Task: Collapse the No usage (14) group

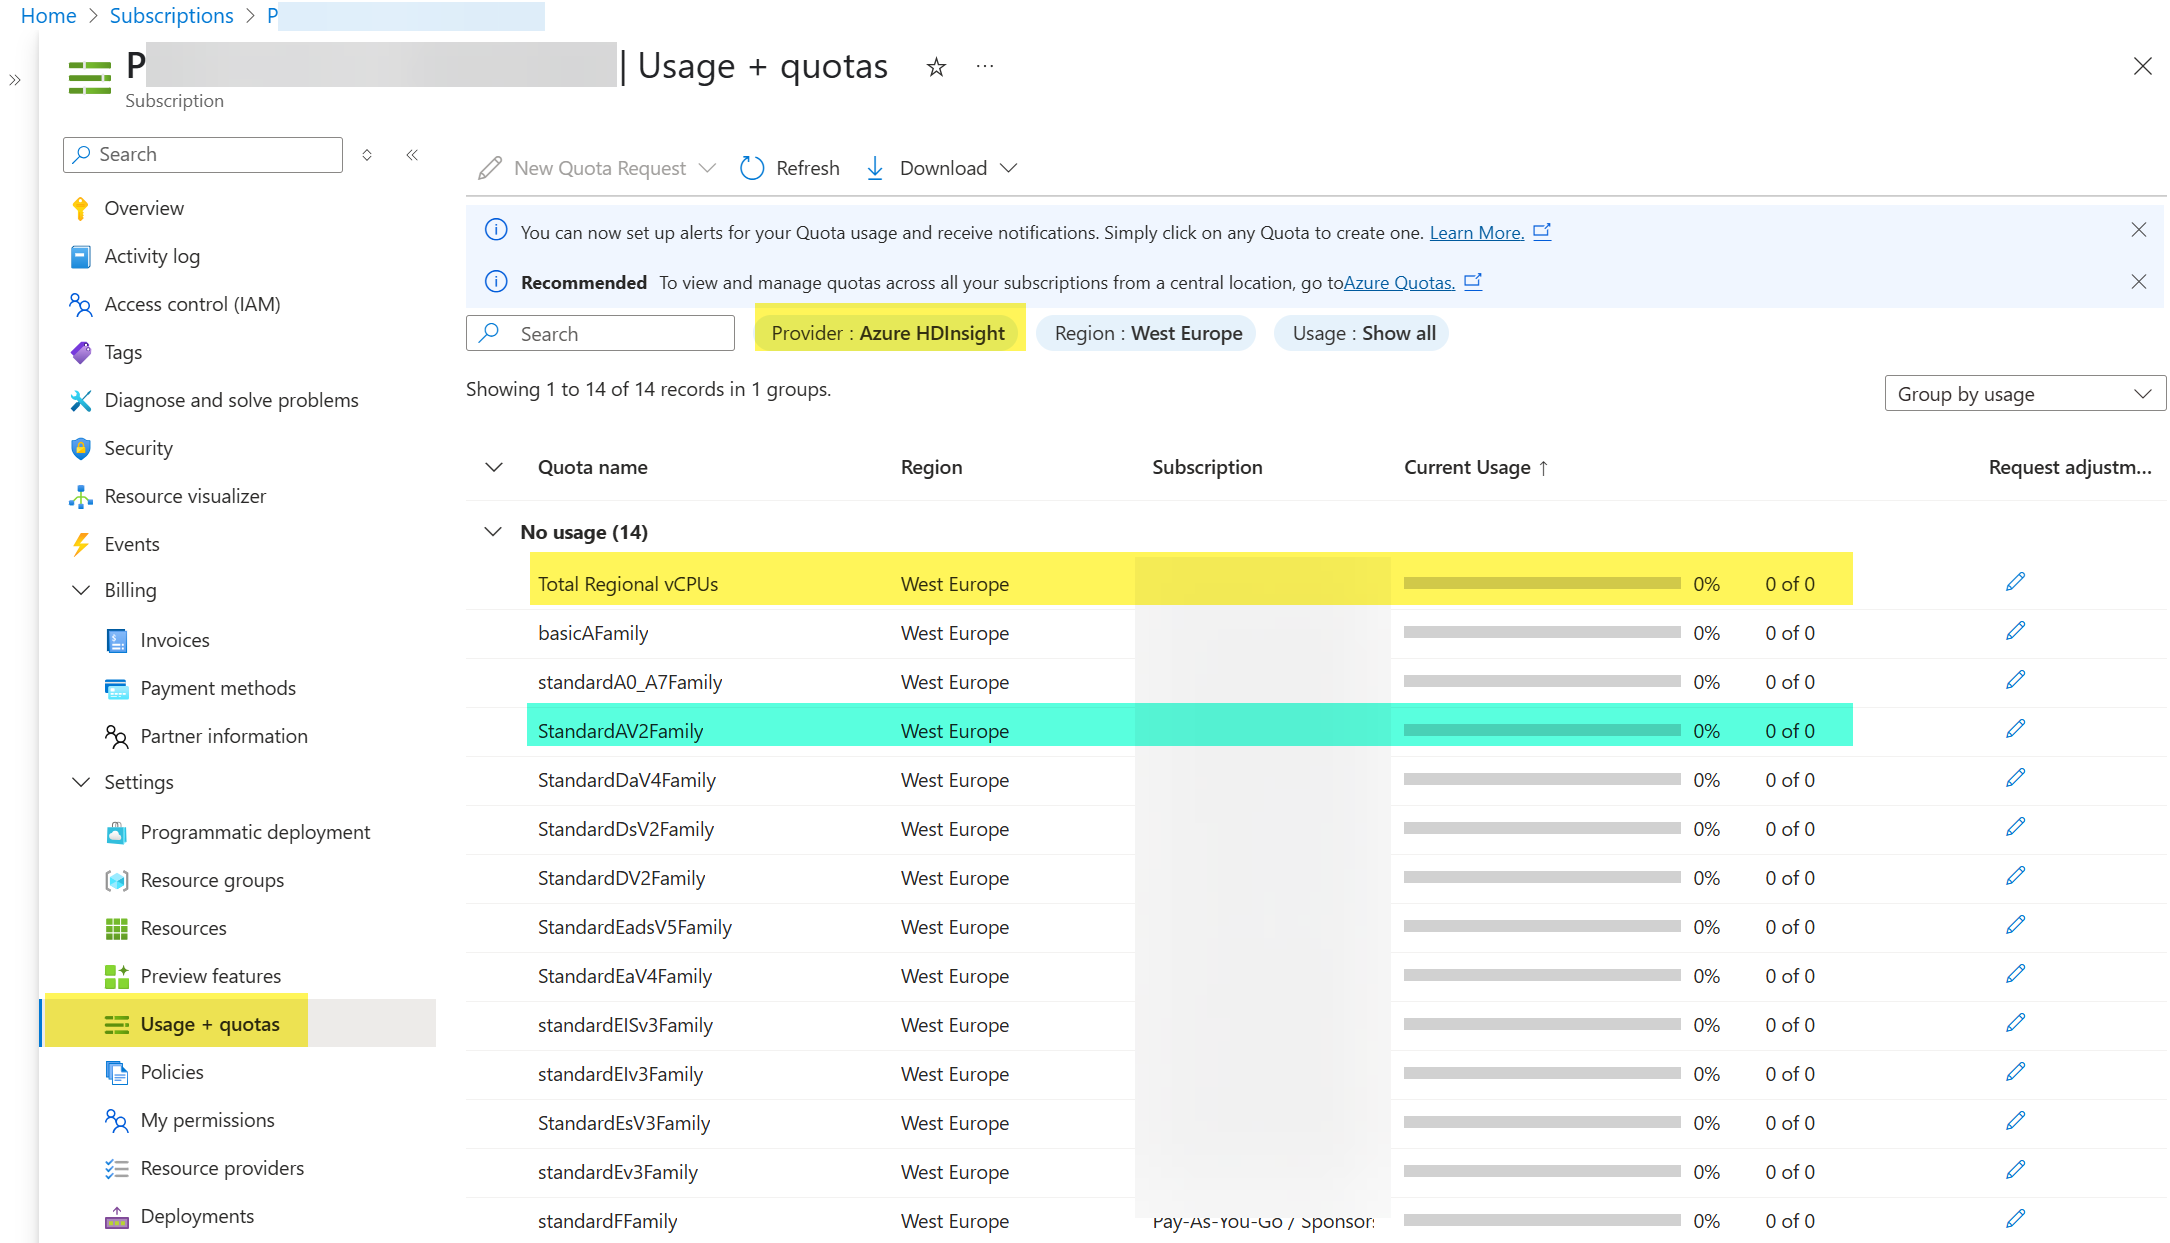Action: 493,532
